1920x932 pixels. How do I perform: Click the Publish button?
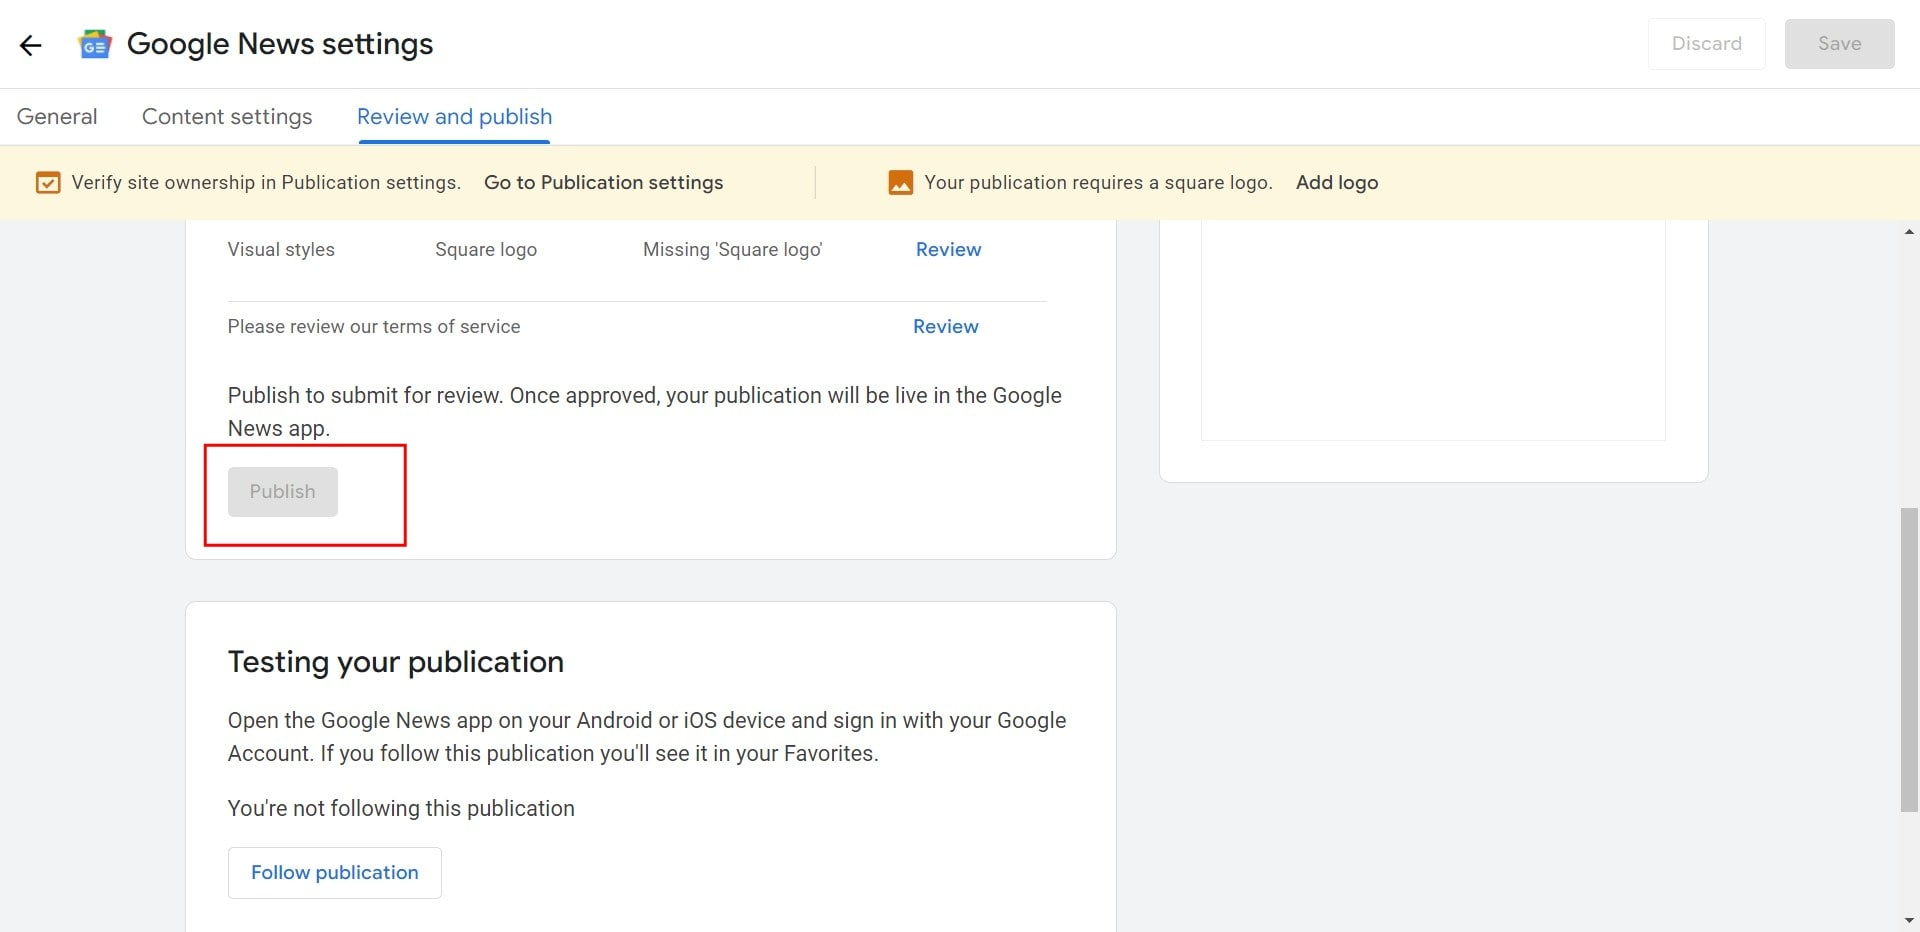pyautogui.click(x=283, y=492)
